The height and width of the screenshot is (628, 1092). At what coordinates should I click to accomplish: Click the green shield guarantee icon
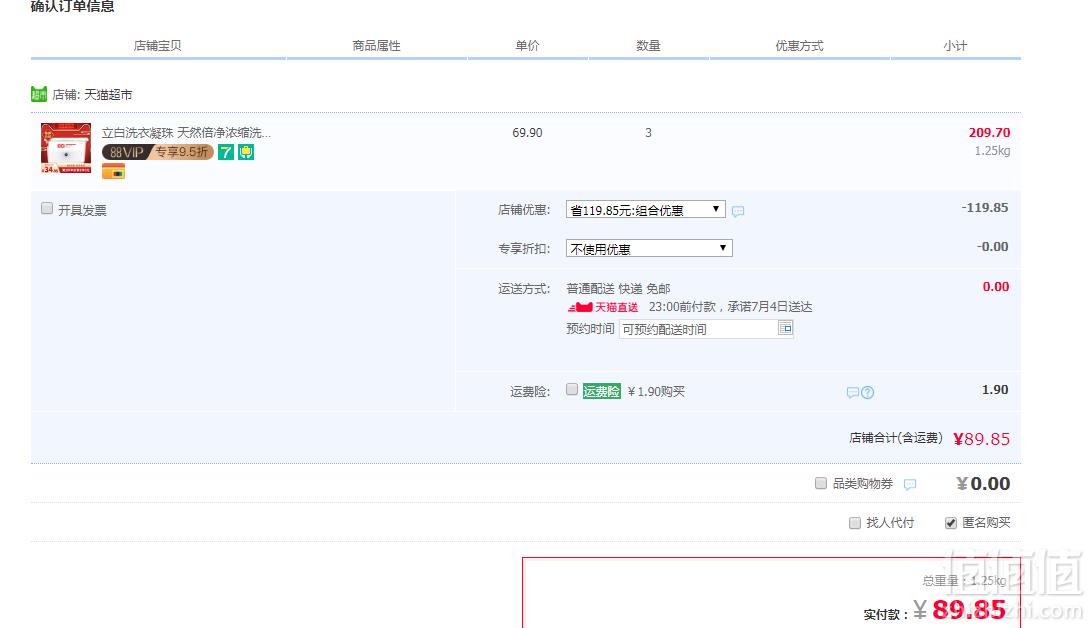pyautogui.click(x=246, y=152)
